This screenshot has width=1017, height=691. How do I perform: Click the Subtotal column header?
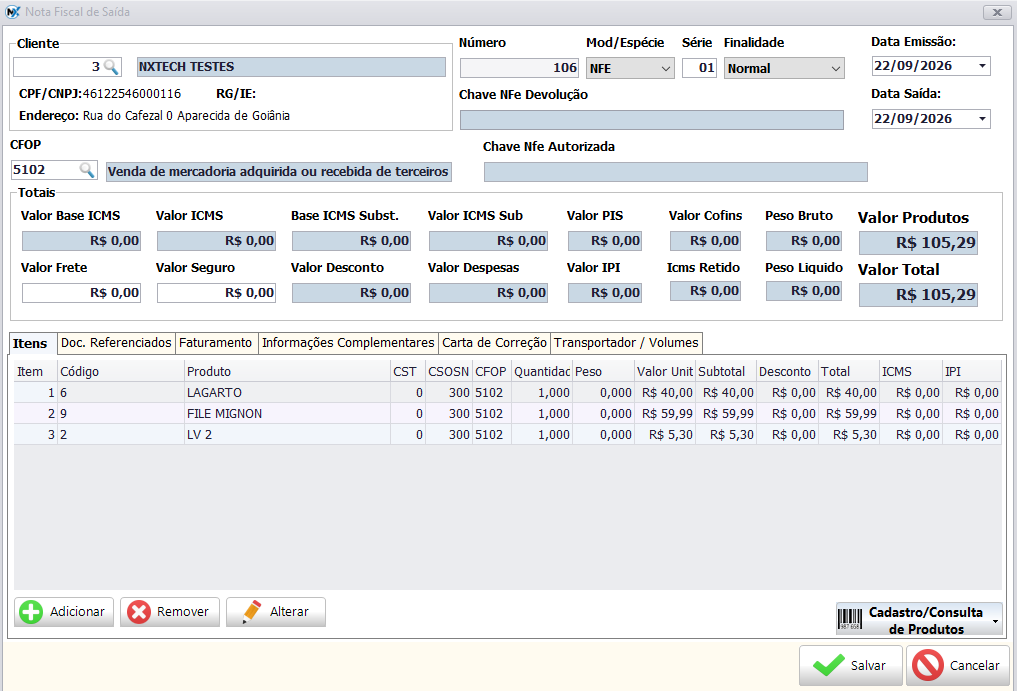[726, 372]
